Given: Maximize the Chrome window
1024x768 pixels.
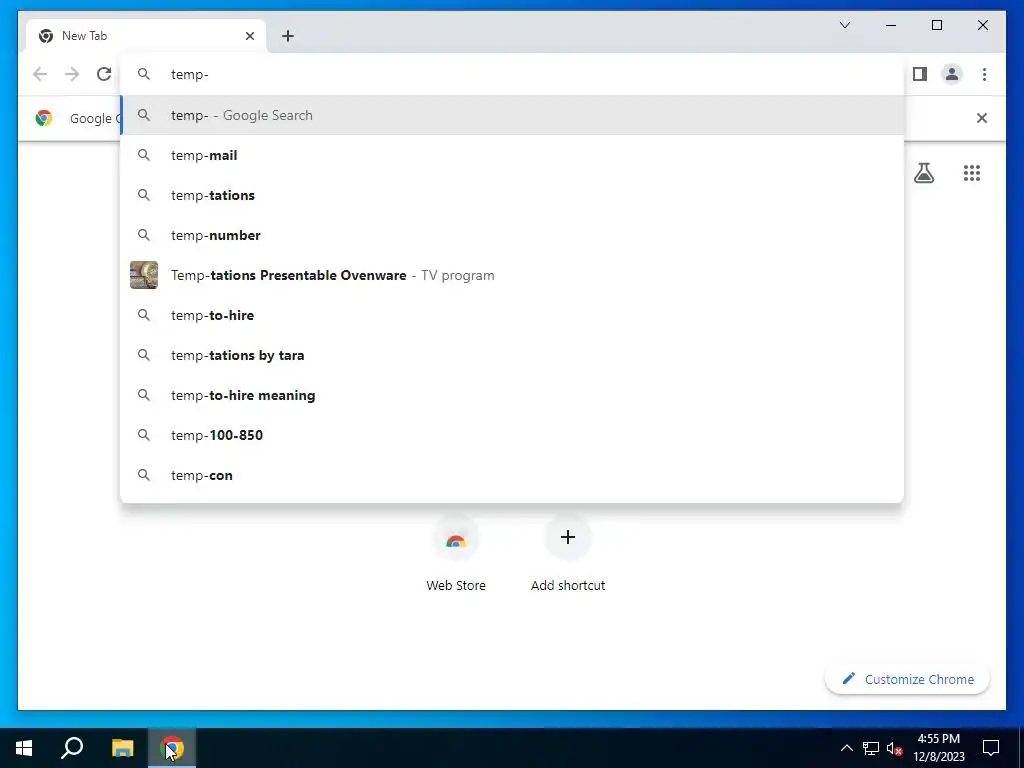Looking at the screenshot, I should (x=936, y=25).
